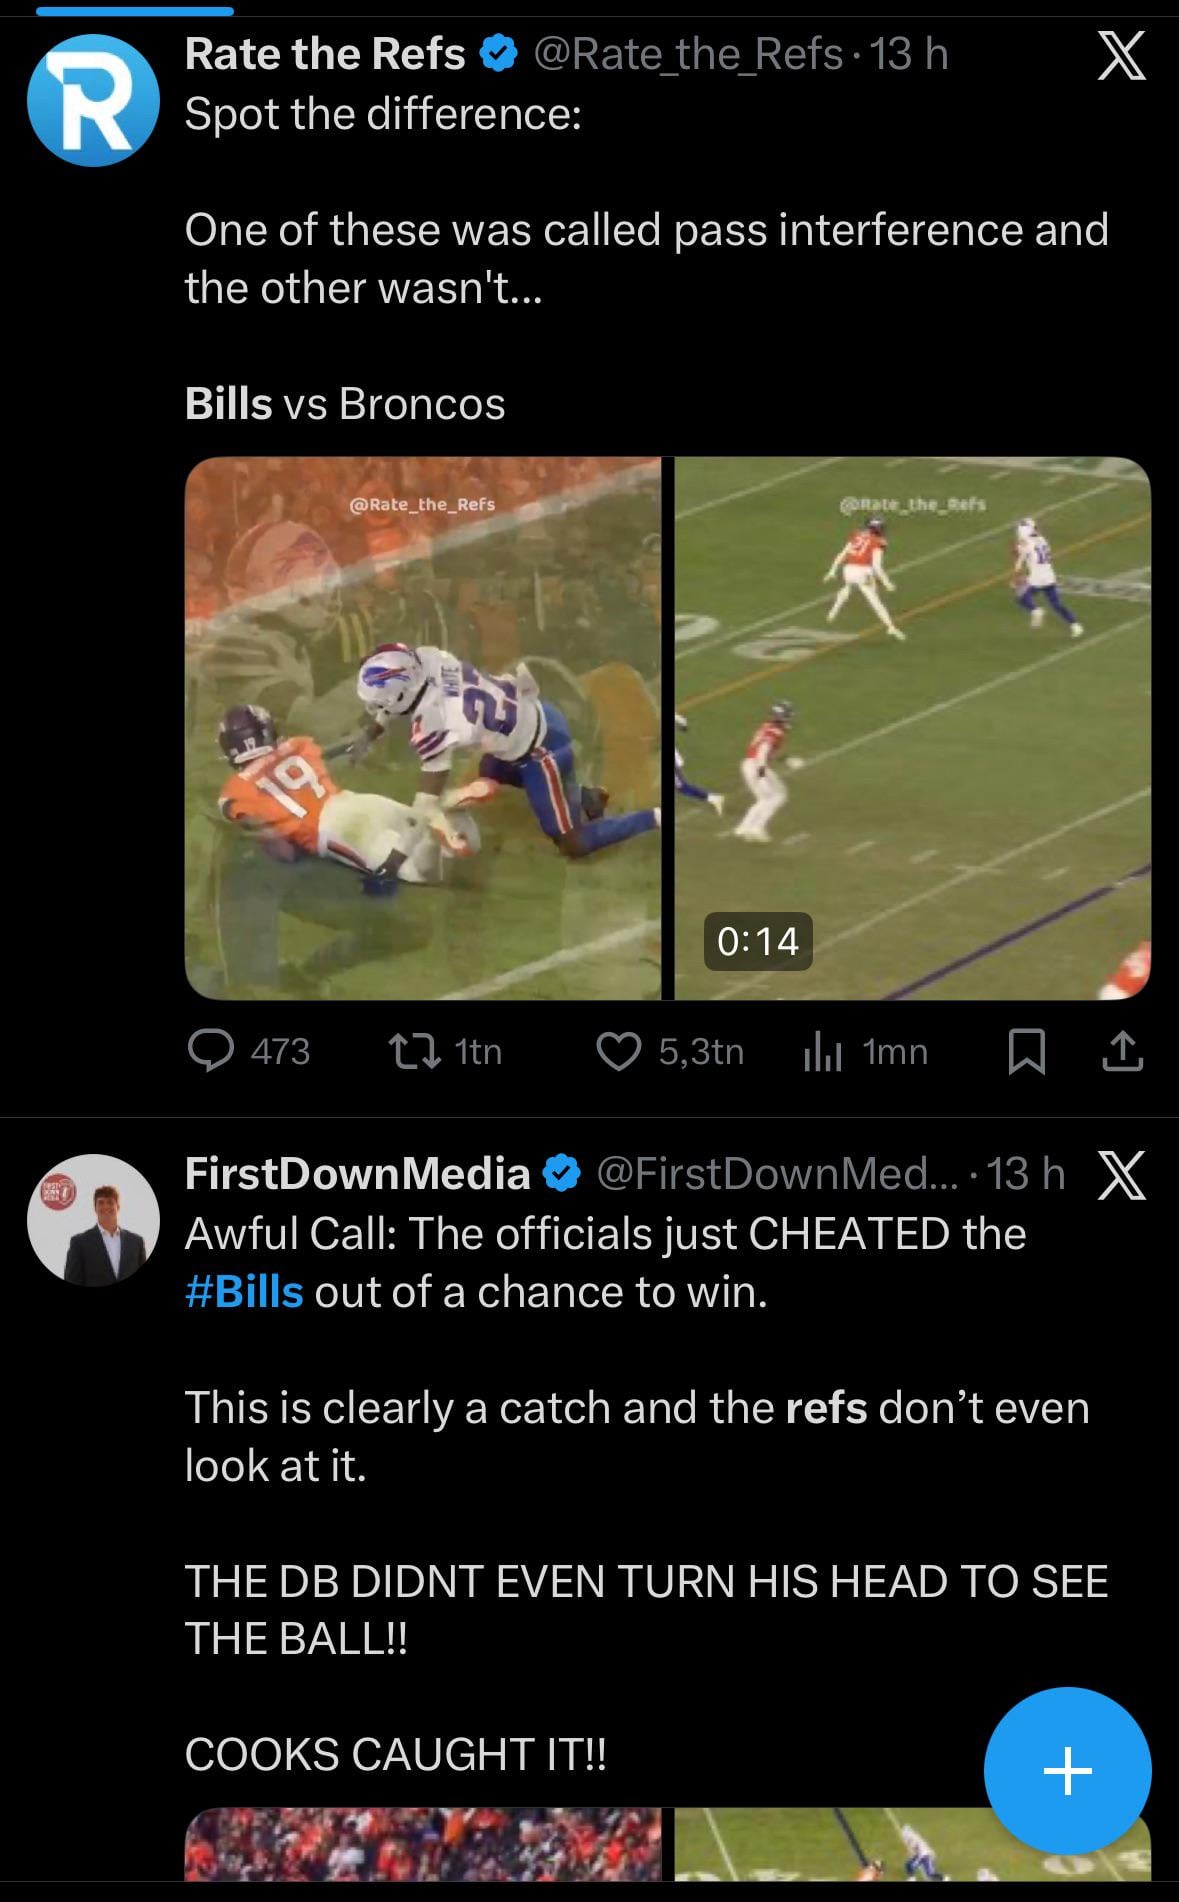1179x1902 pixels.
Task: Open X logo menu on first tweet
Action: click(1121, 55)
